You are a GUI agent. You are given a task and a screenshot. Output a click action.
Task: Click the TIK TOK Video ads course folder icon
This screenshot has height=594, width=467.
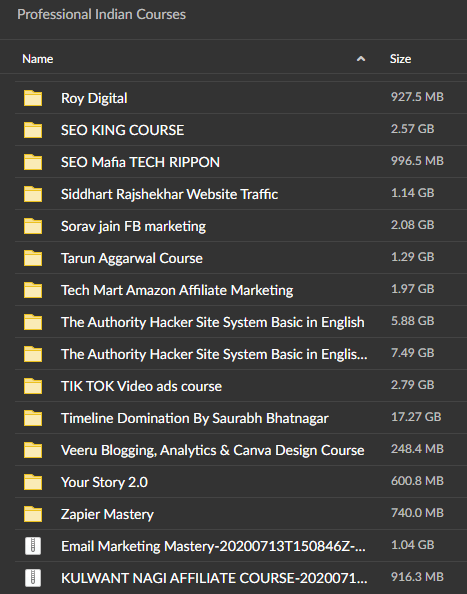click(33, 386)
